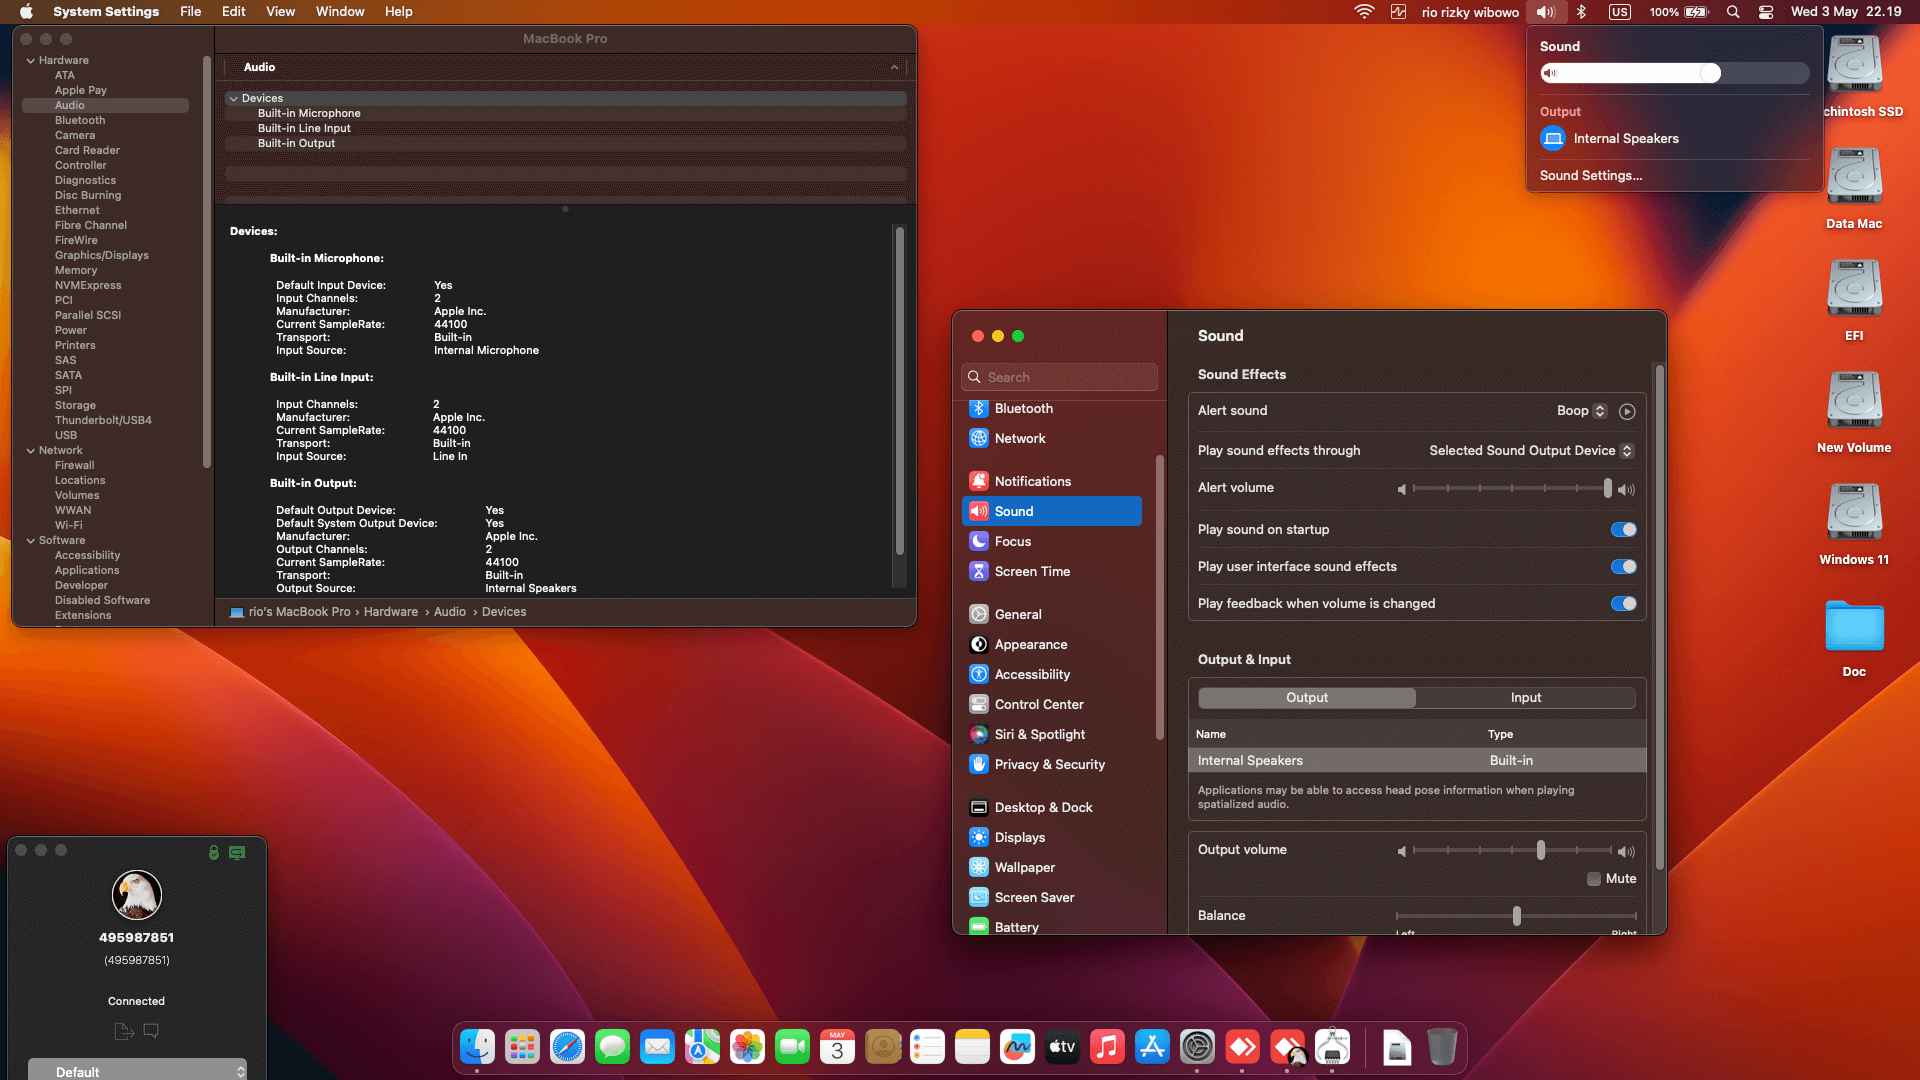
Task: Open Bluetooth settings in sidebar
Action: pos(1023,408)
